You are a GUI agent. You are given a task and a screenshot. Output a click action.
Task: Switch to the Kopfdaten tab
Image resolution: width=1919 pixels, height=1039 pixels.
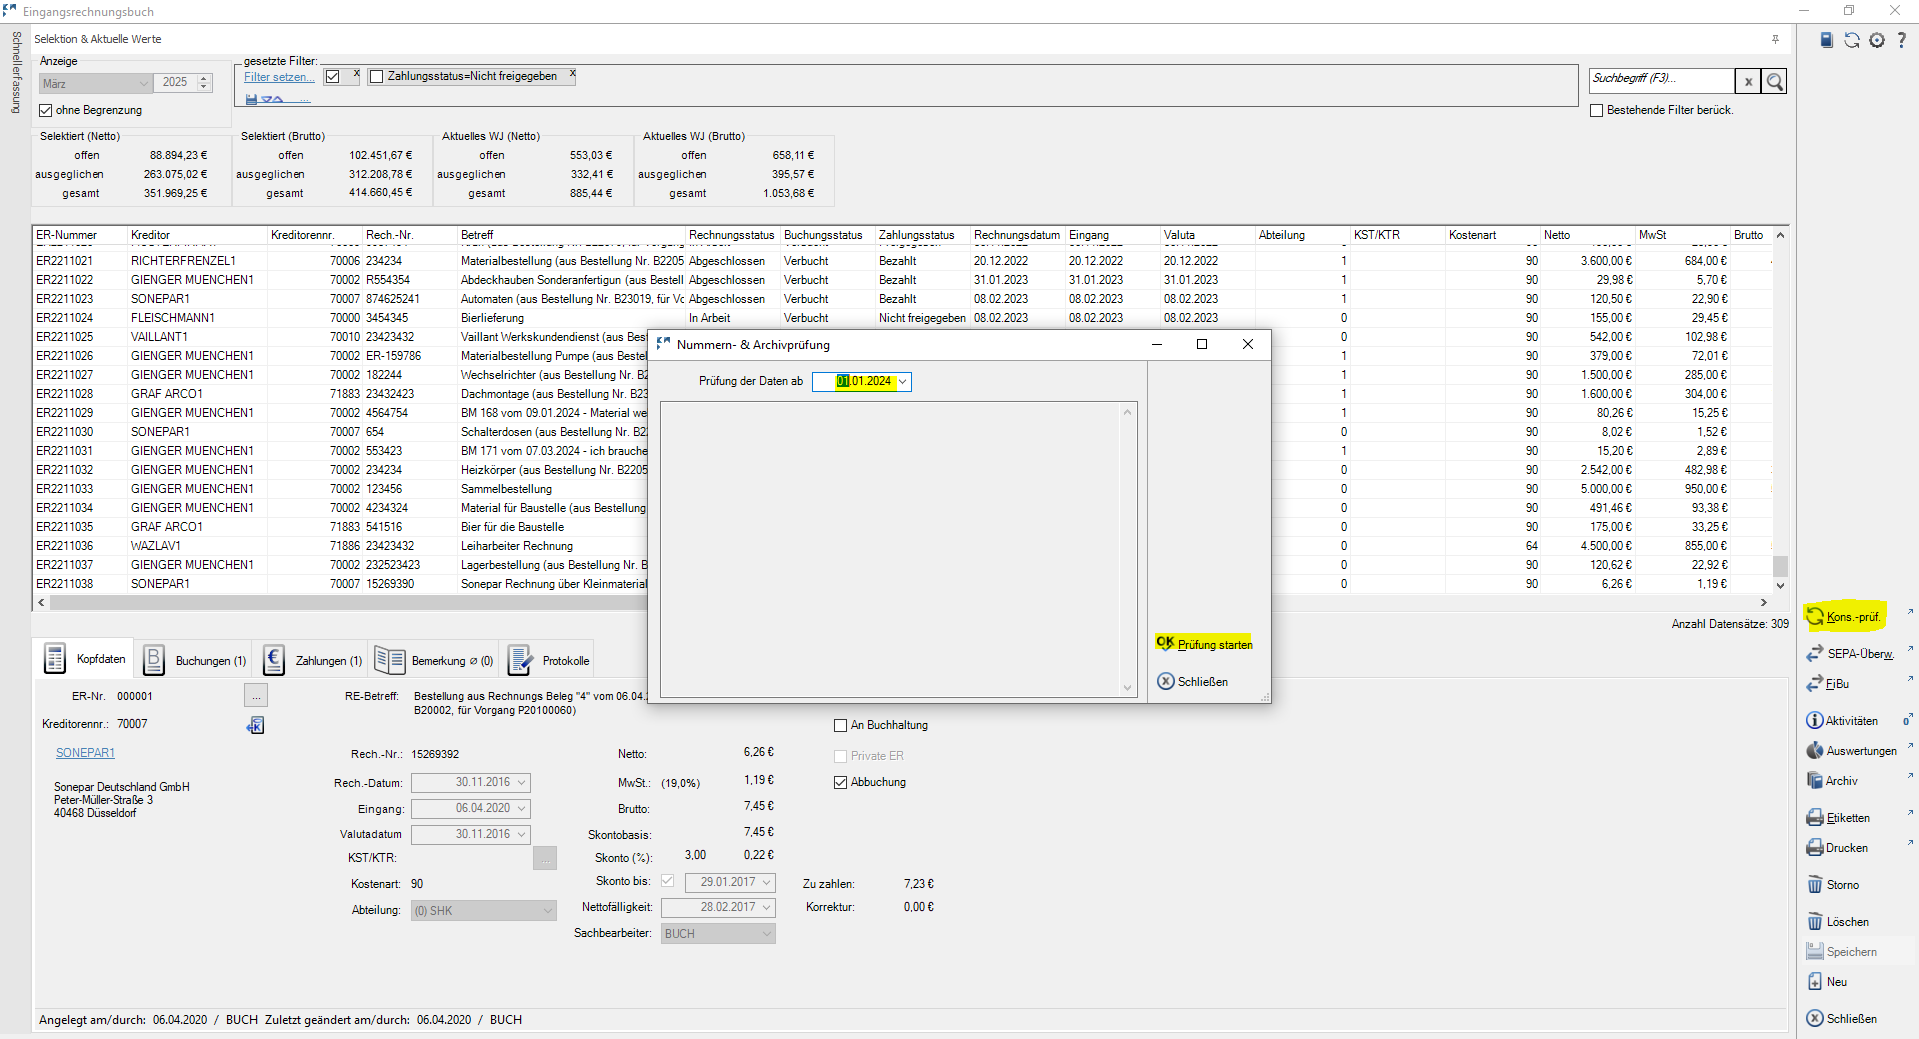pyautogui.click(x=84, y=659)
